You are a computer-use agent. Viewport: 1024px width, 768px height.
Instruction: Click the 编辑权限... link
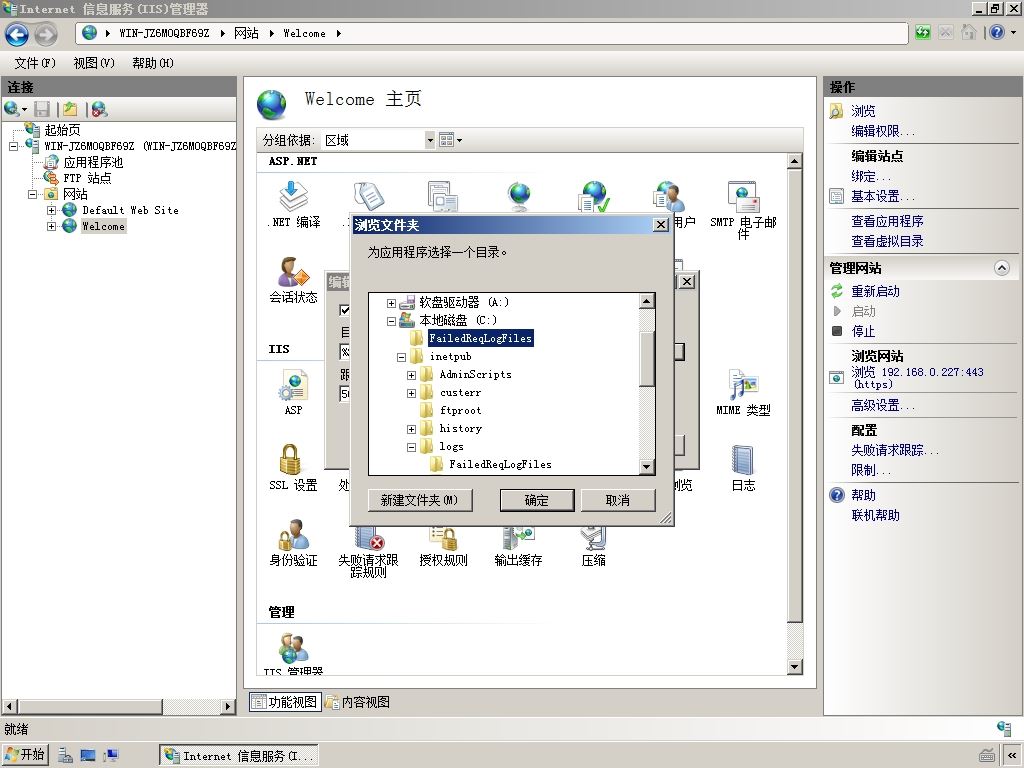pos(882,131)
